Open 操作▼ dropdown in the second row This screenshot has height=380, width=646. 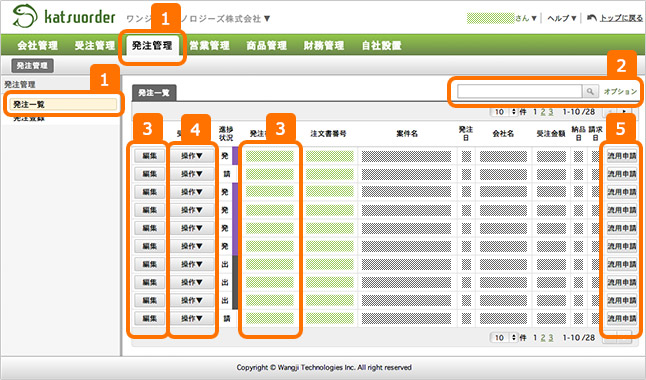tap(192, 174)
